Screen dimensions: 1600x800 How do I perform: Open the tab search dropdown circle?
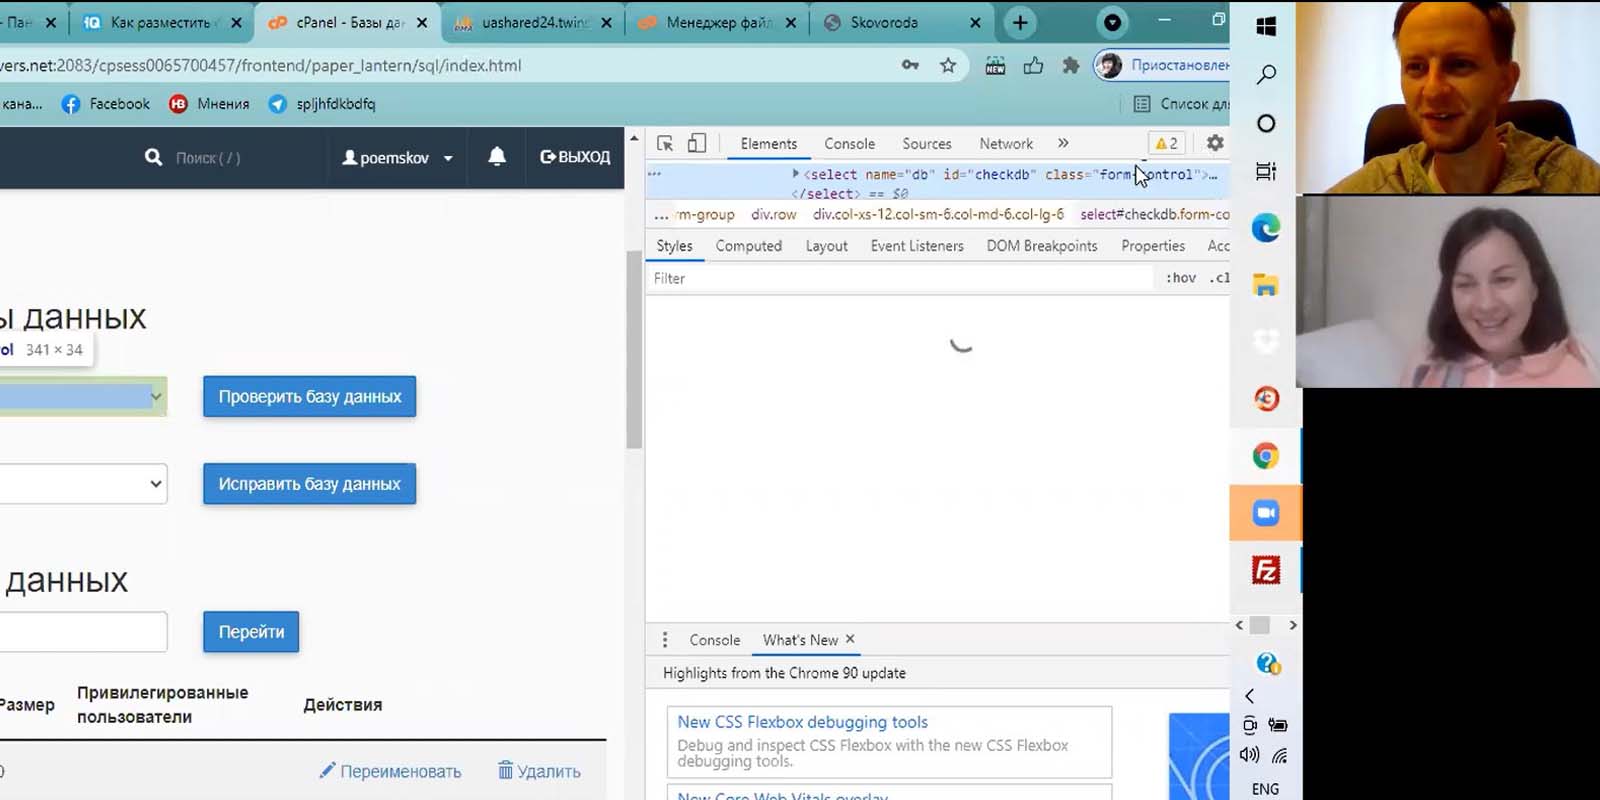click(x=1112, y=22)
